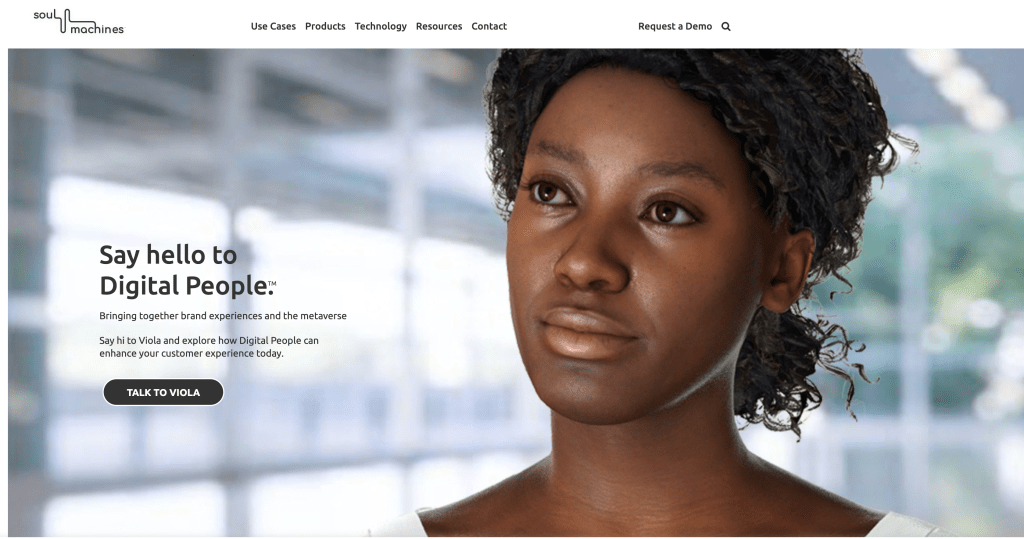Image resolution: width=1024 pixels, height=539 pixels.
Task: Go to the Contact page
Action: (x=489, y=26)
